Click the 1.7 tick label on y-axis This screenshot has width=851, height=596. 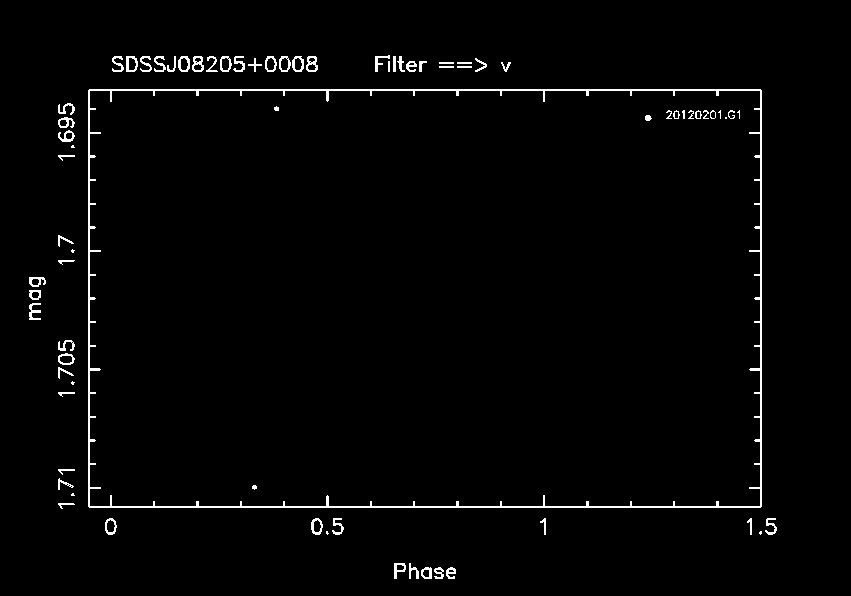(67, 250)
